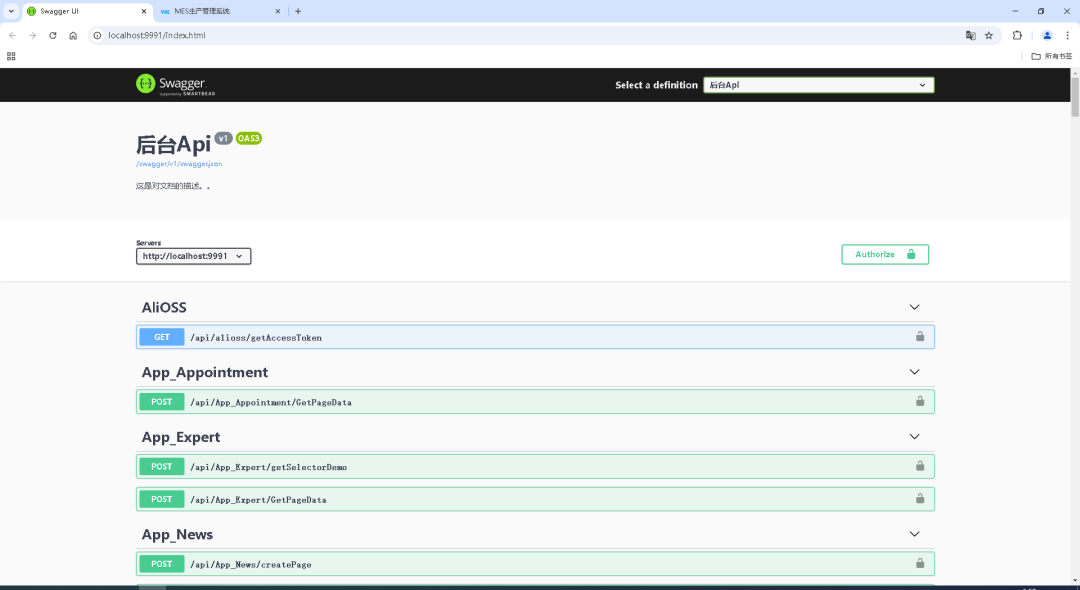
Task: Click lock icon on App_Appointment GetPageData row
Action: tap(919, 402)
